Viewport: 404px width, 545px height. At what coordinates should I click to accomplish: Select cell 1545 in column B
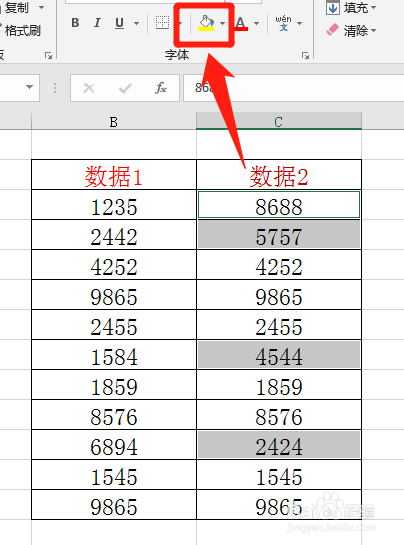114,474
